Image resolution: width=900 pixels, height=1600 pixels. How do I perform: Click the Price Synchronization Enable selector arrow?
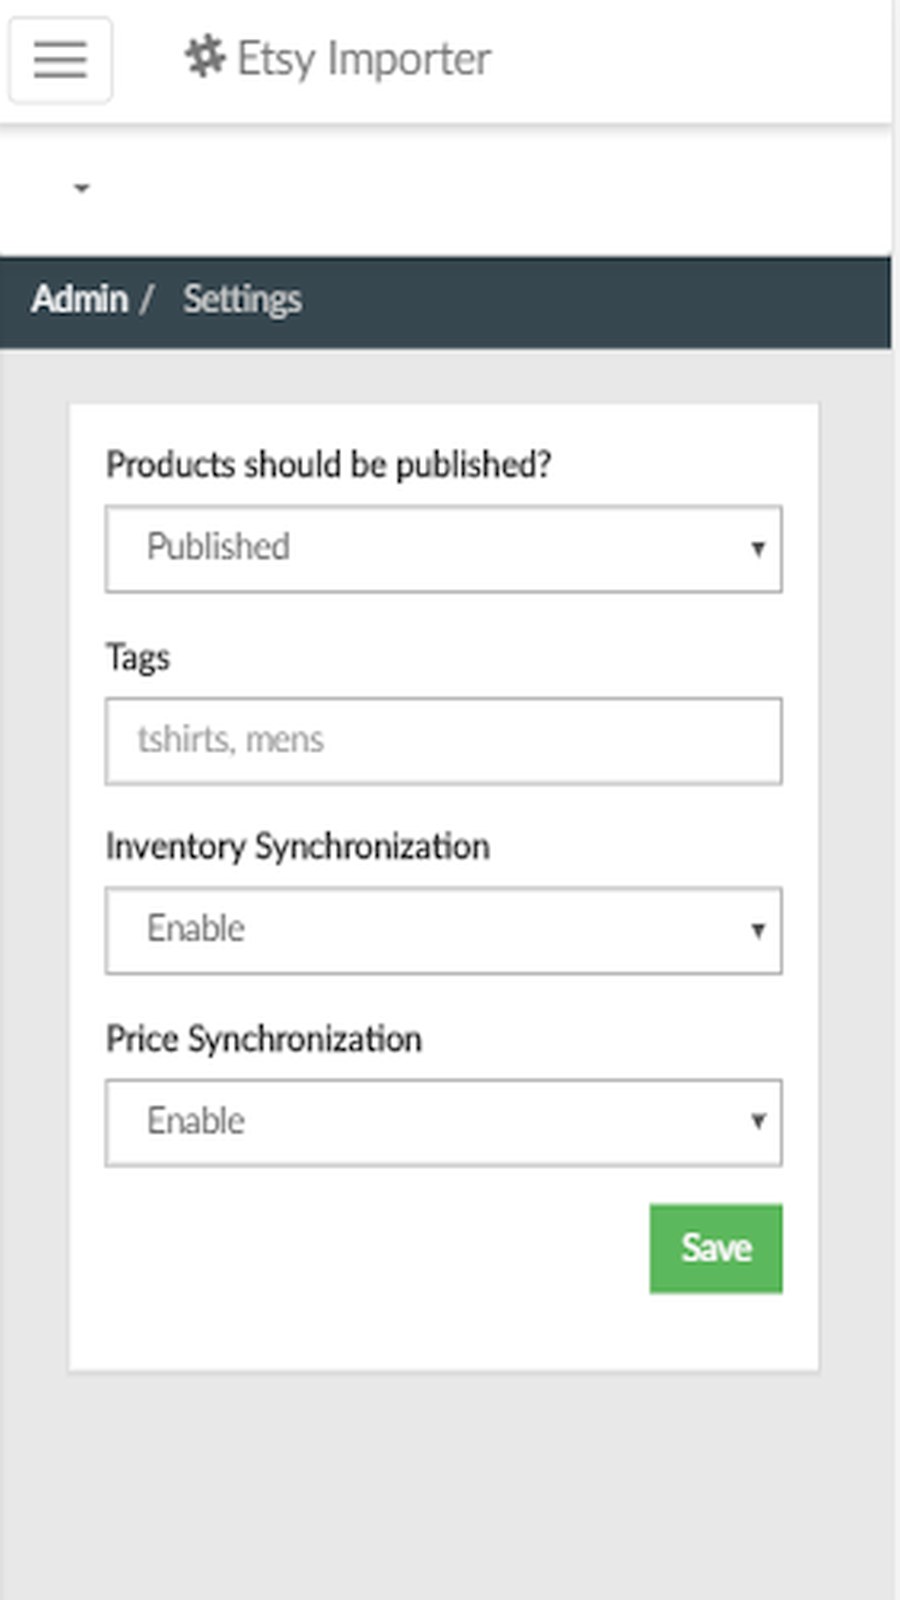coord(757,1122)
